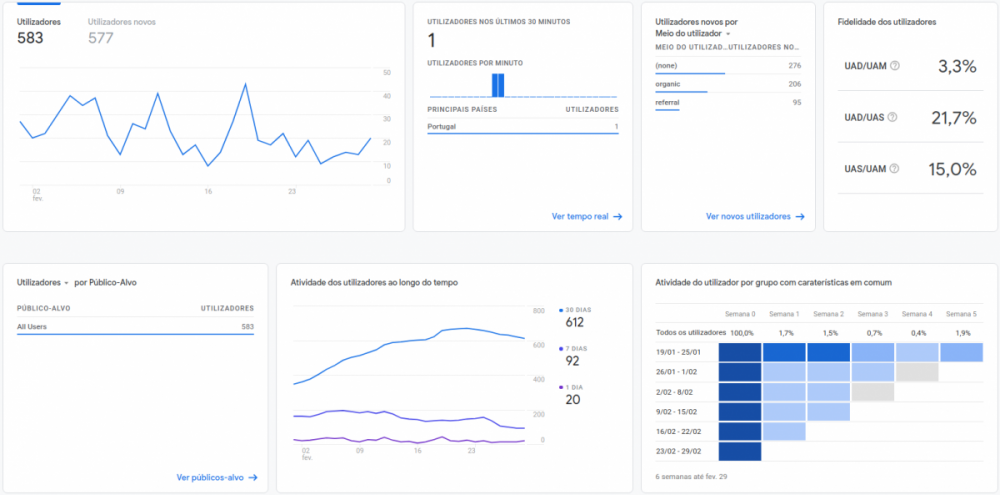Expand the Utilizadores dropdown in the Público-Alvo card

pyautogui.click(x=66, y=283)
